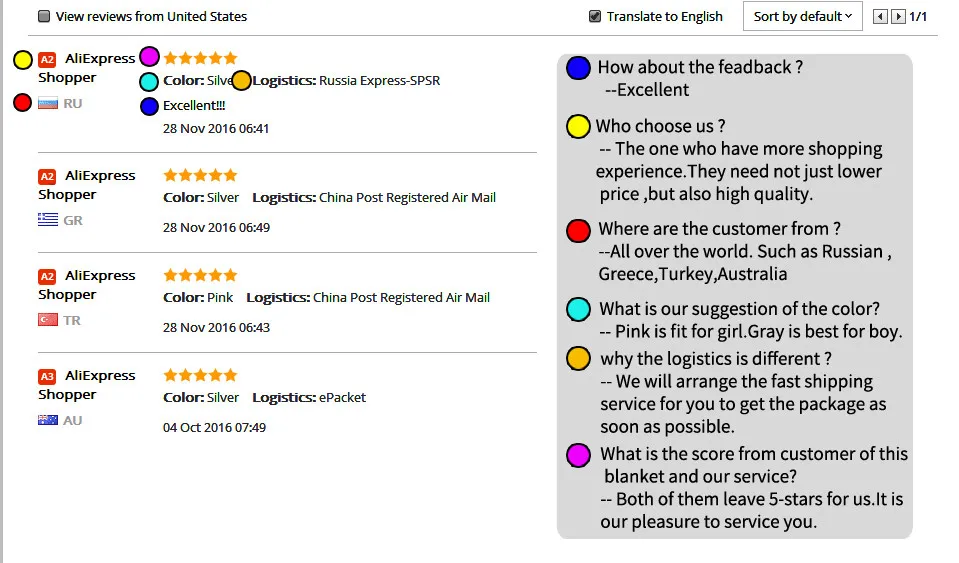
Task: Click the Greece flag icon
Action: coord(48,220)
